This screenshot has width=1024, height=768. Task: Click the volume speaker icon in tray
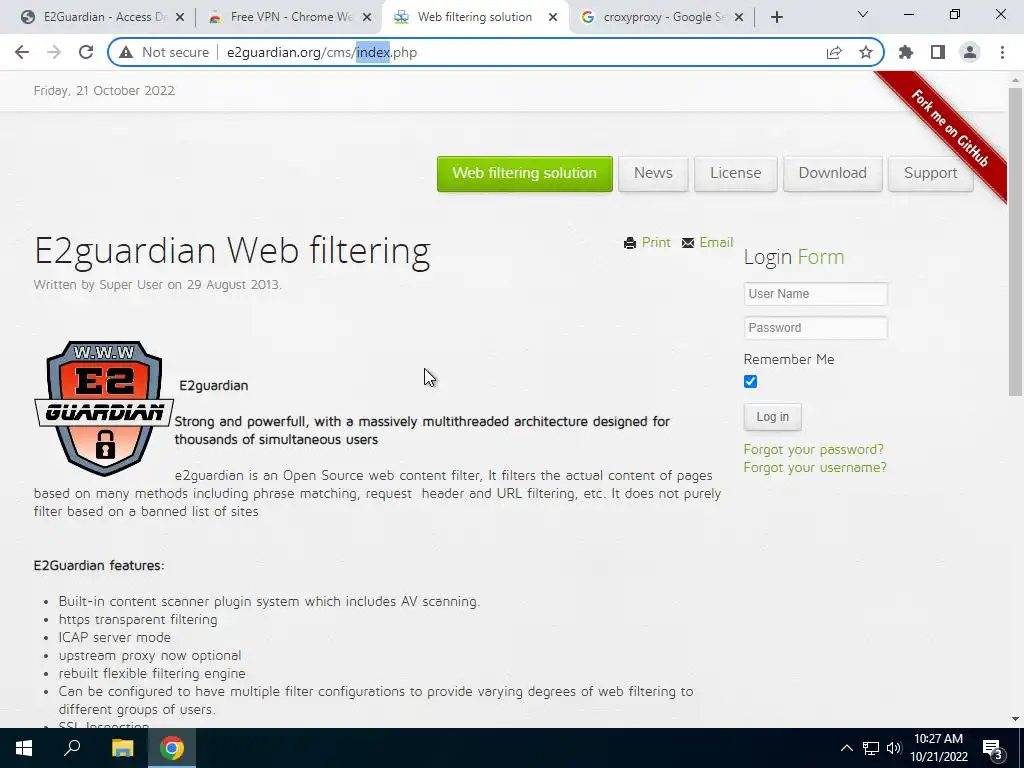pyautogui.click(x=894, y=748)
